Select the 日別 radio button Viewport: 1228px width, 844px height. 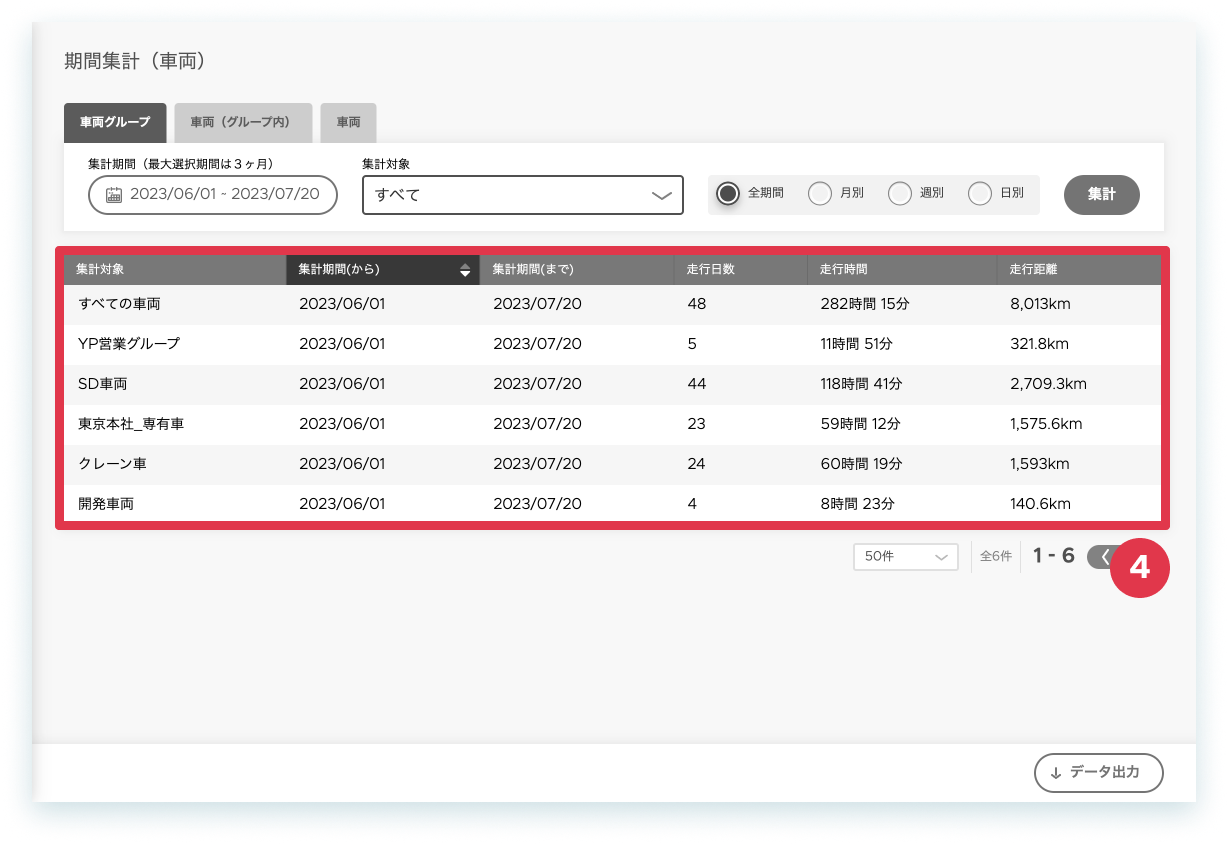pos(980,194)
